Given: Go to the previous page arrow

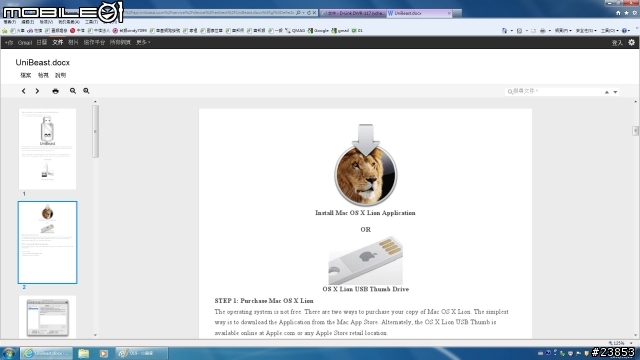Looking at the screenshot, I should [x=24, y=91].
